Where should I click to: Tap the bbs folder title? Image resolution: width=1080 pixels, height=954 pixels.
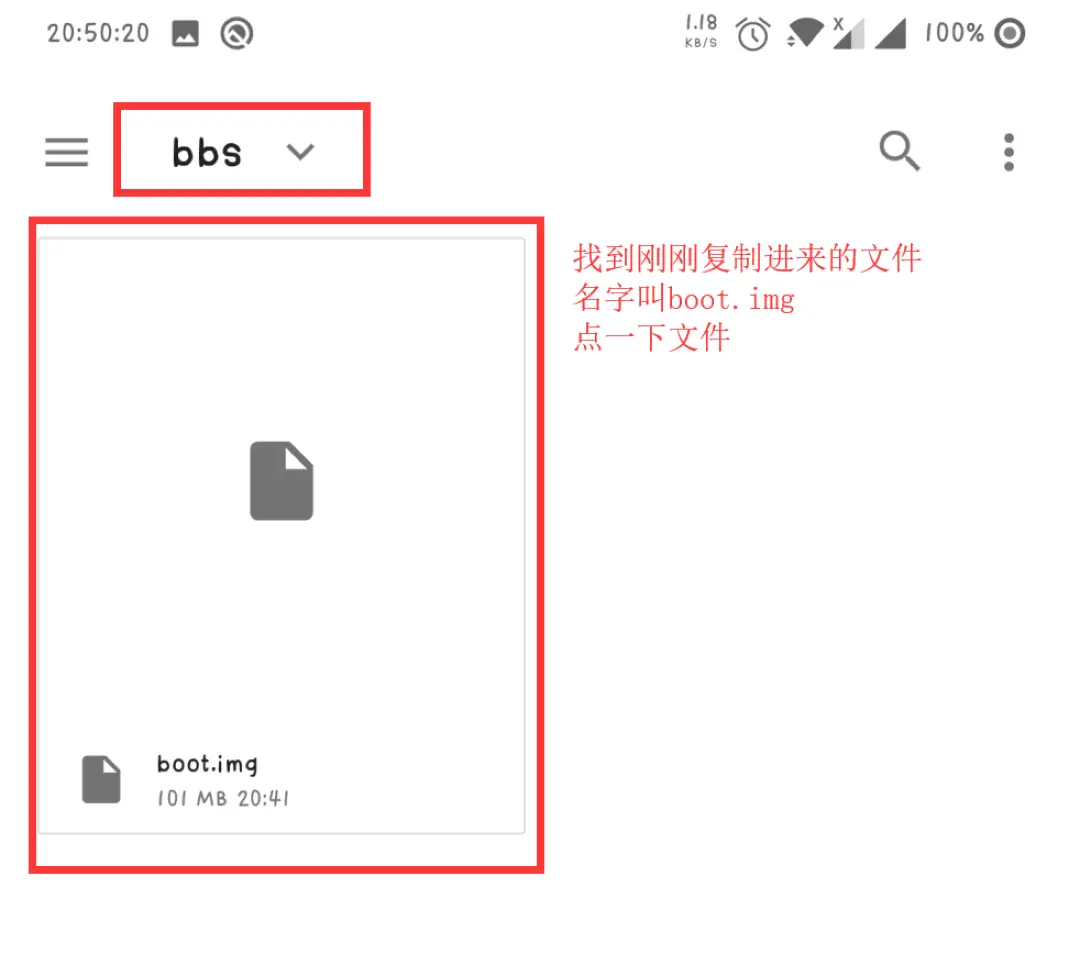207,152
